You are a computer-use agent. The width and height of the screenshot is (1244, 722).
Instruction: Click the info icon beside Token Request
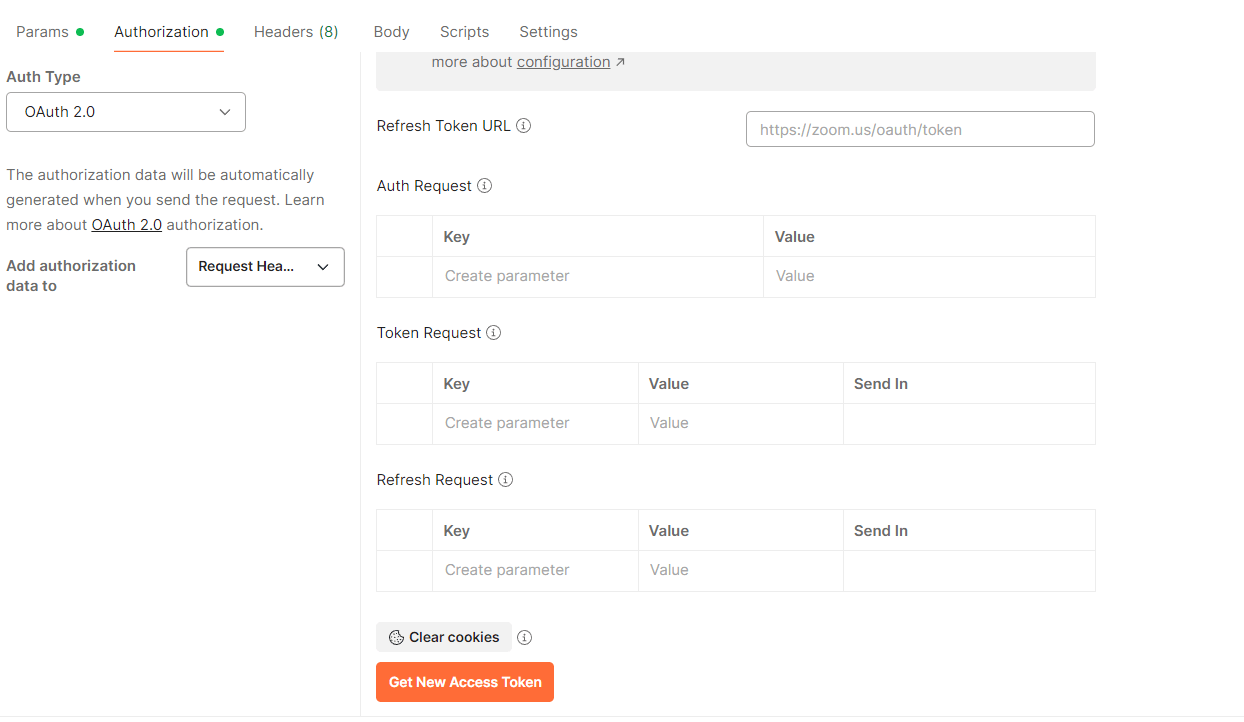click(x=493, y=332)
